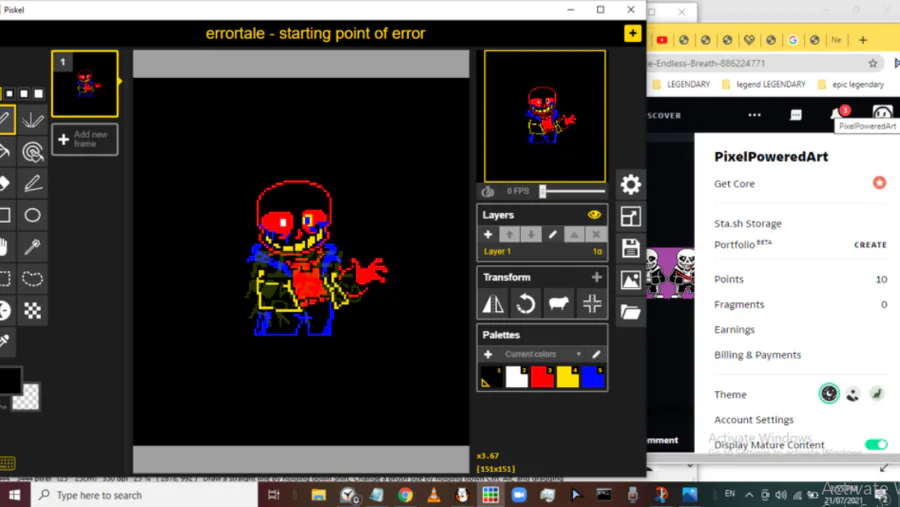Screen dimensions: 900x507
Task: Click Portfolio CREATE link
Action: tap(870, 245)
